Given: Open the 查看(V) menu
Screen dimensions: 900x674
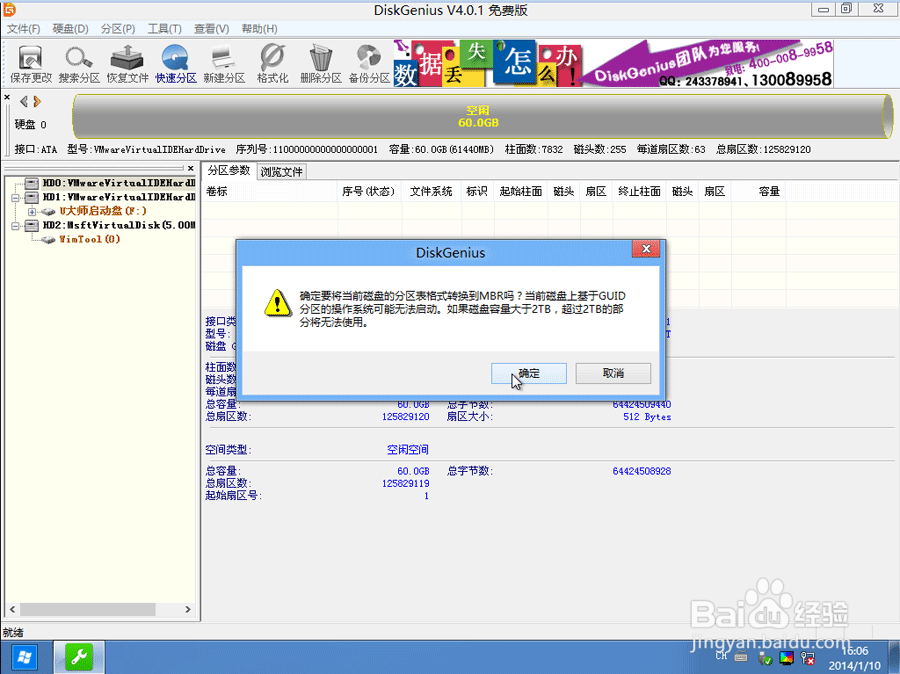Looking at the screenshot, I should point(211,29).
